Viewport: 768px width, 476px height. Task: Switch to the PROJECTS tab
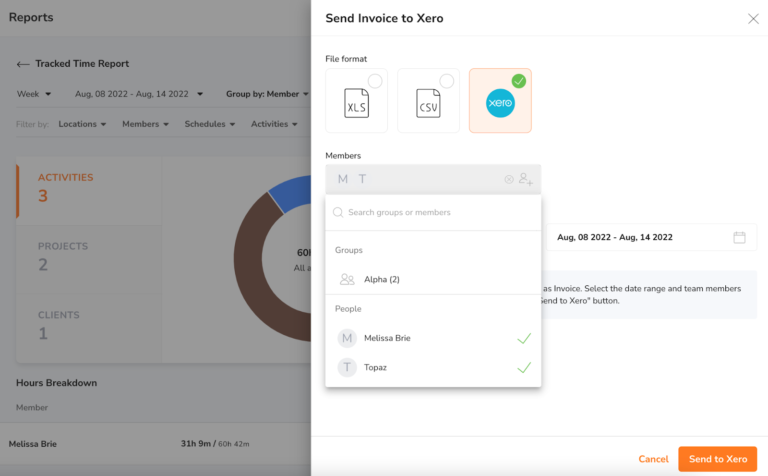tap(89, 260)
